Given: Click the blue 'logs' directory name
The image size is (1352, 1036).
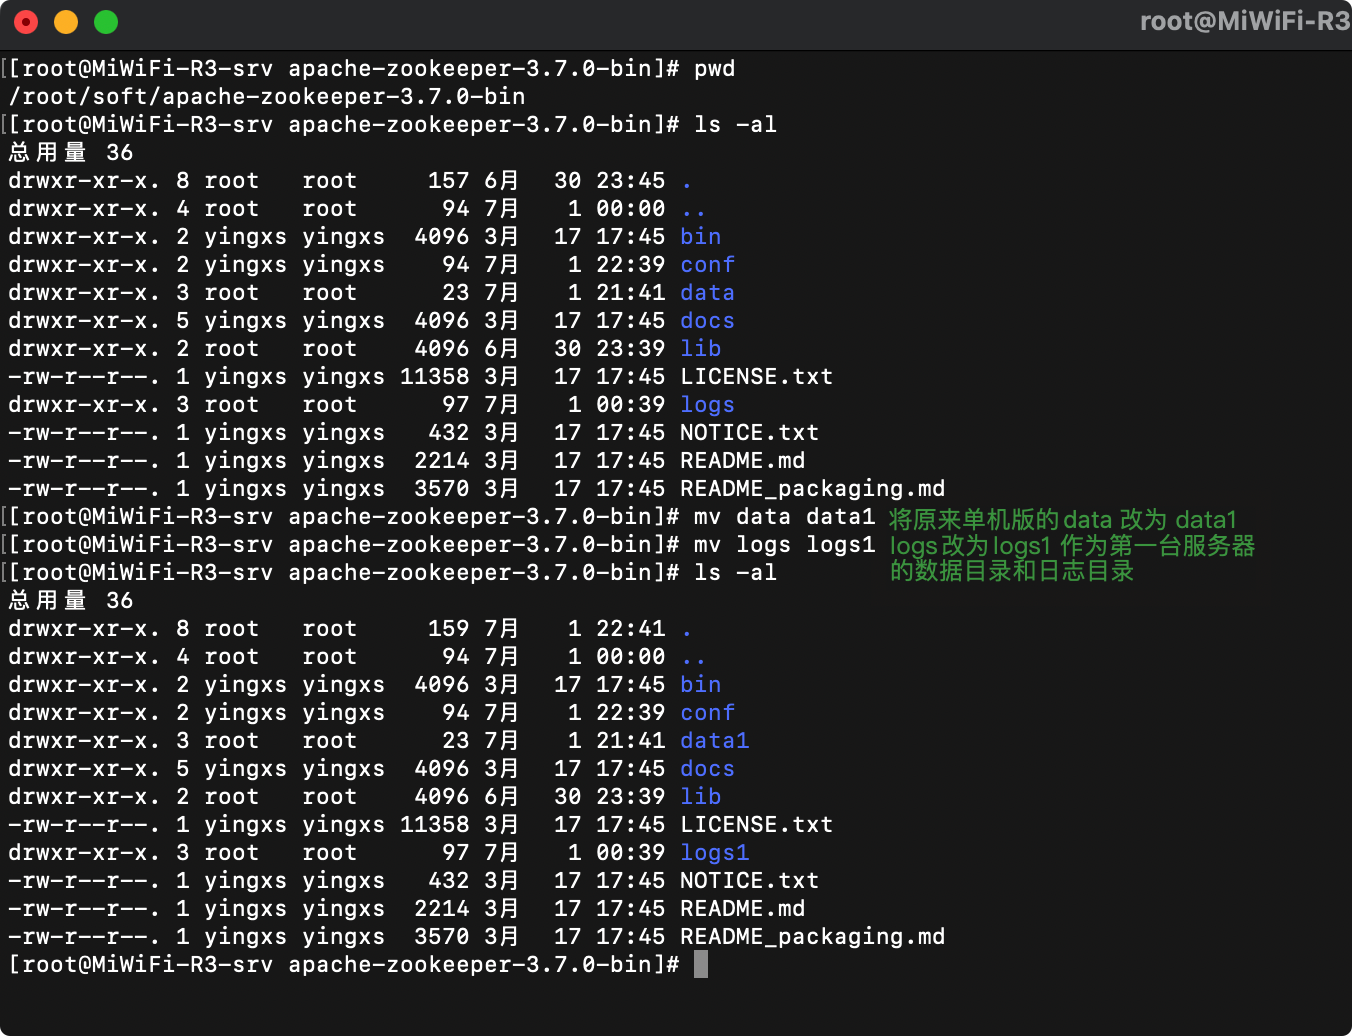Looking at the screenshot, I should point(708,405).
